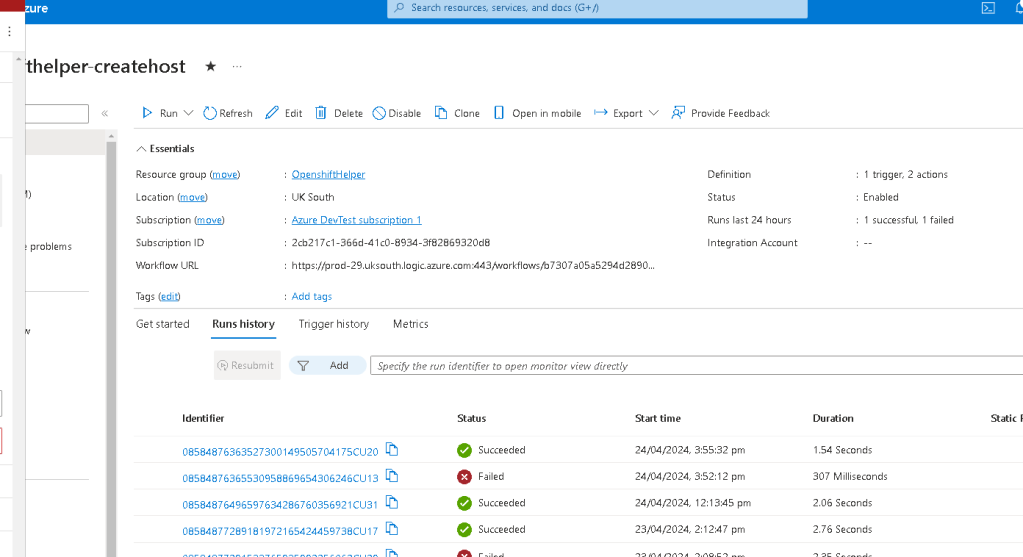1023x557 pixels.
Task: Click the Subscription ID value text
Action: coord(390,243)
